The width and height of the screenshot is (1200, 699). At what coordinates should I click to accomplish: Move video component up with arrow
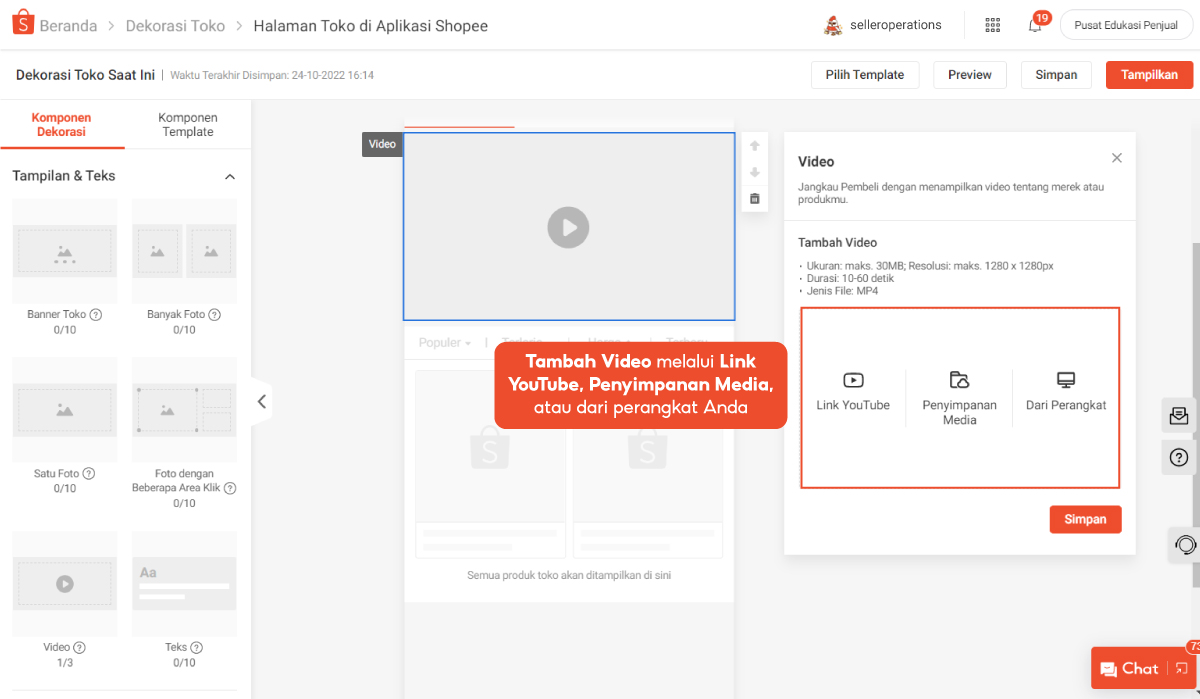pos(755,146)
